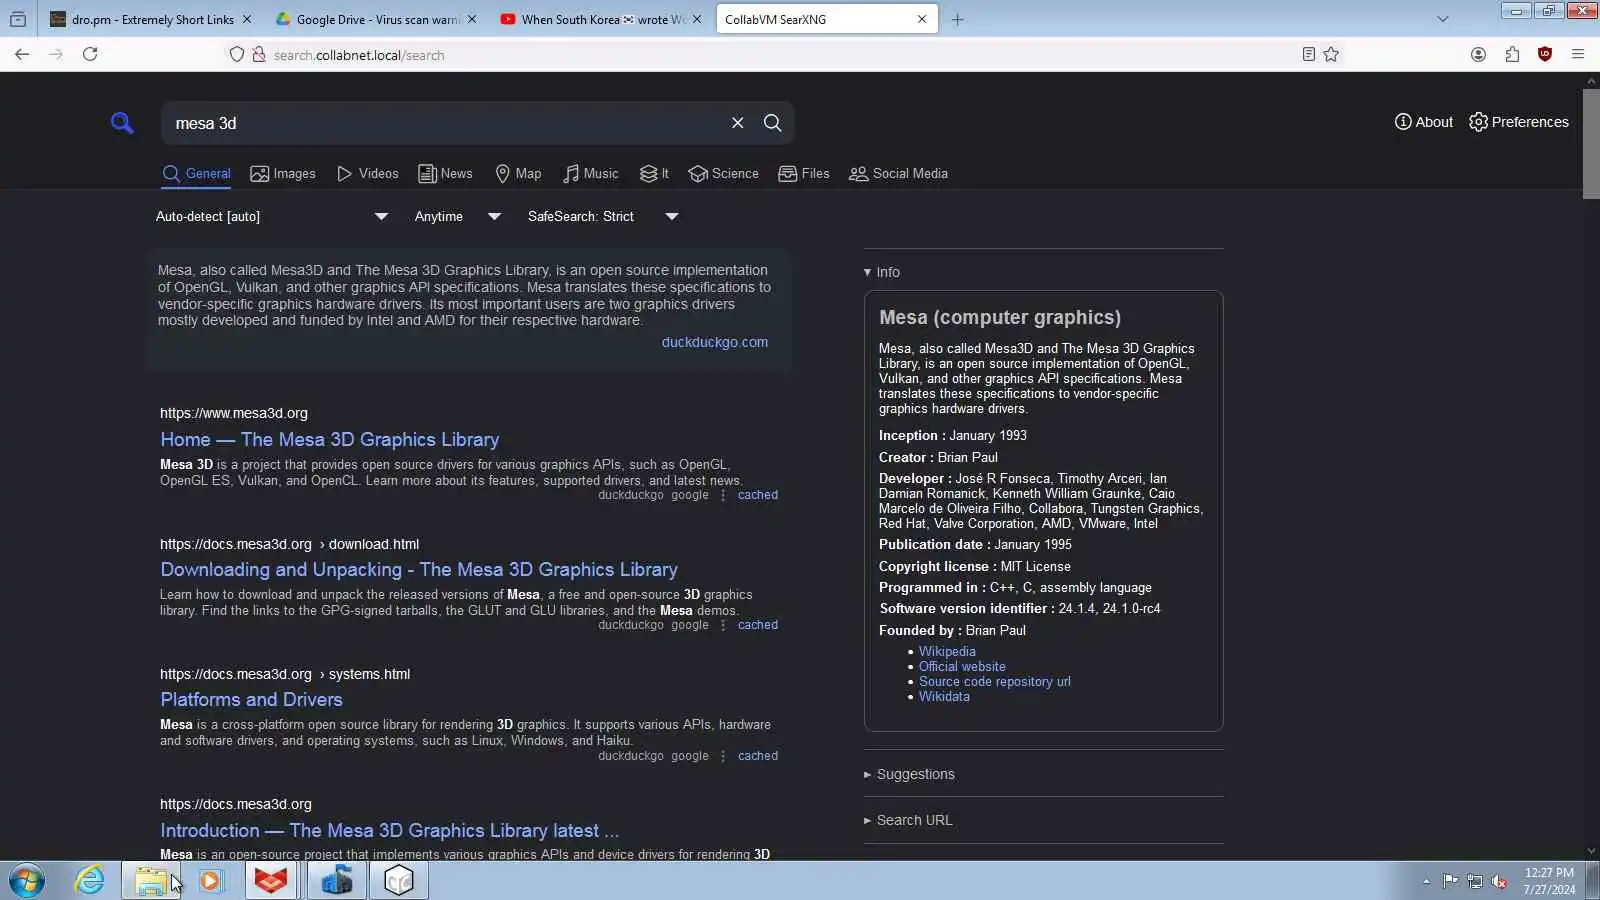The height and width of the screenshot is (900, 1600).
Task: Reload the current page
Action: pyautogui.click(x=90, y=54)
